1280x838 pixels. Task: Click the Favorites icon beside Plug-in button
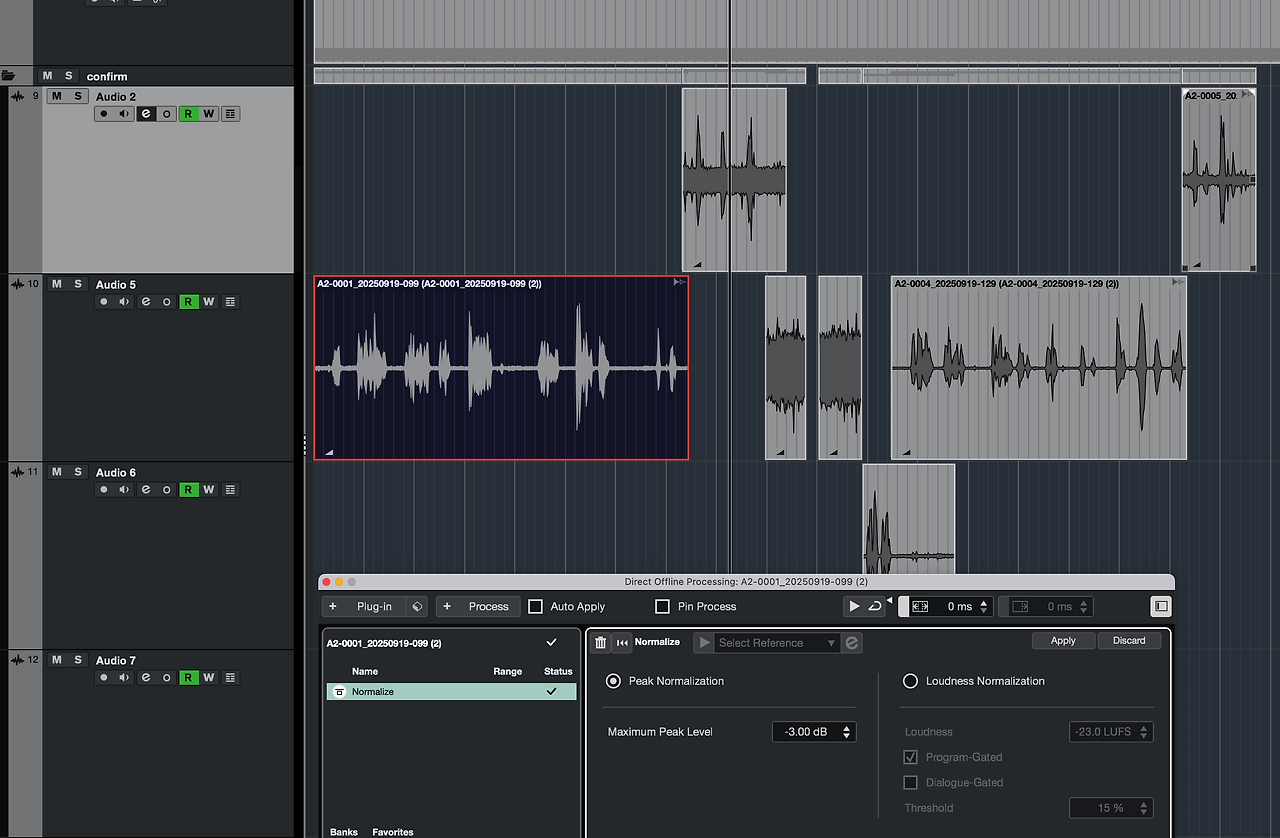coord(417,606)
